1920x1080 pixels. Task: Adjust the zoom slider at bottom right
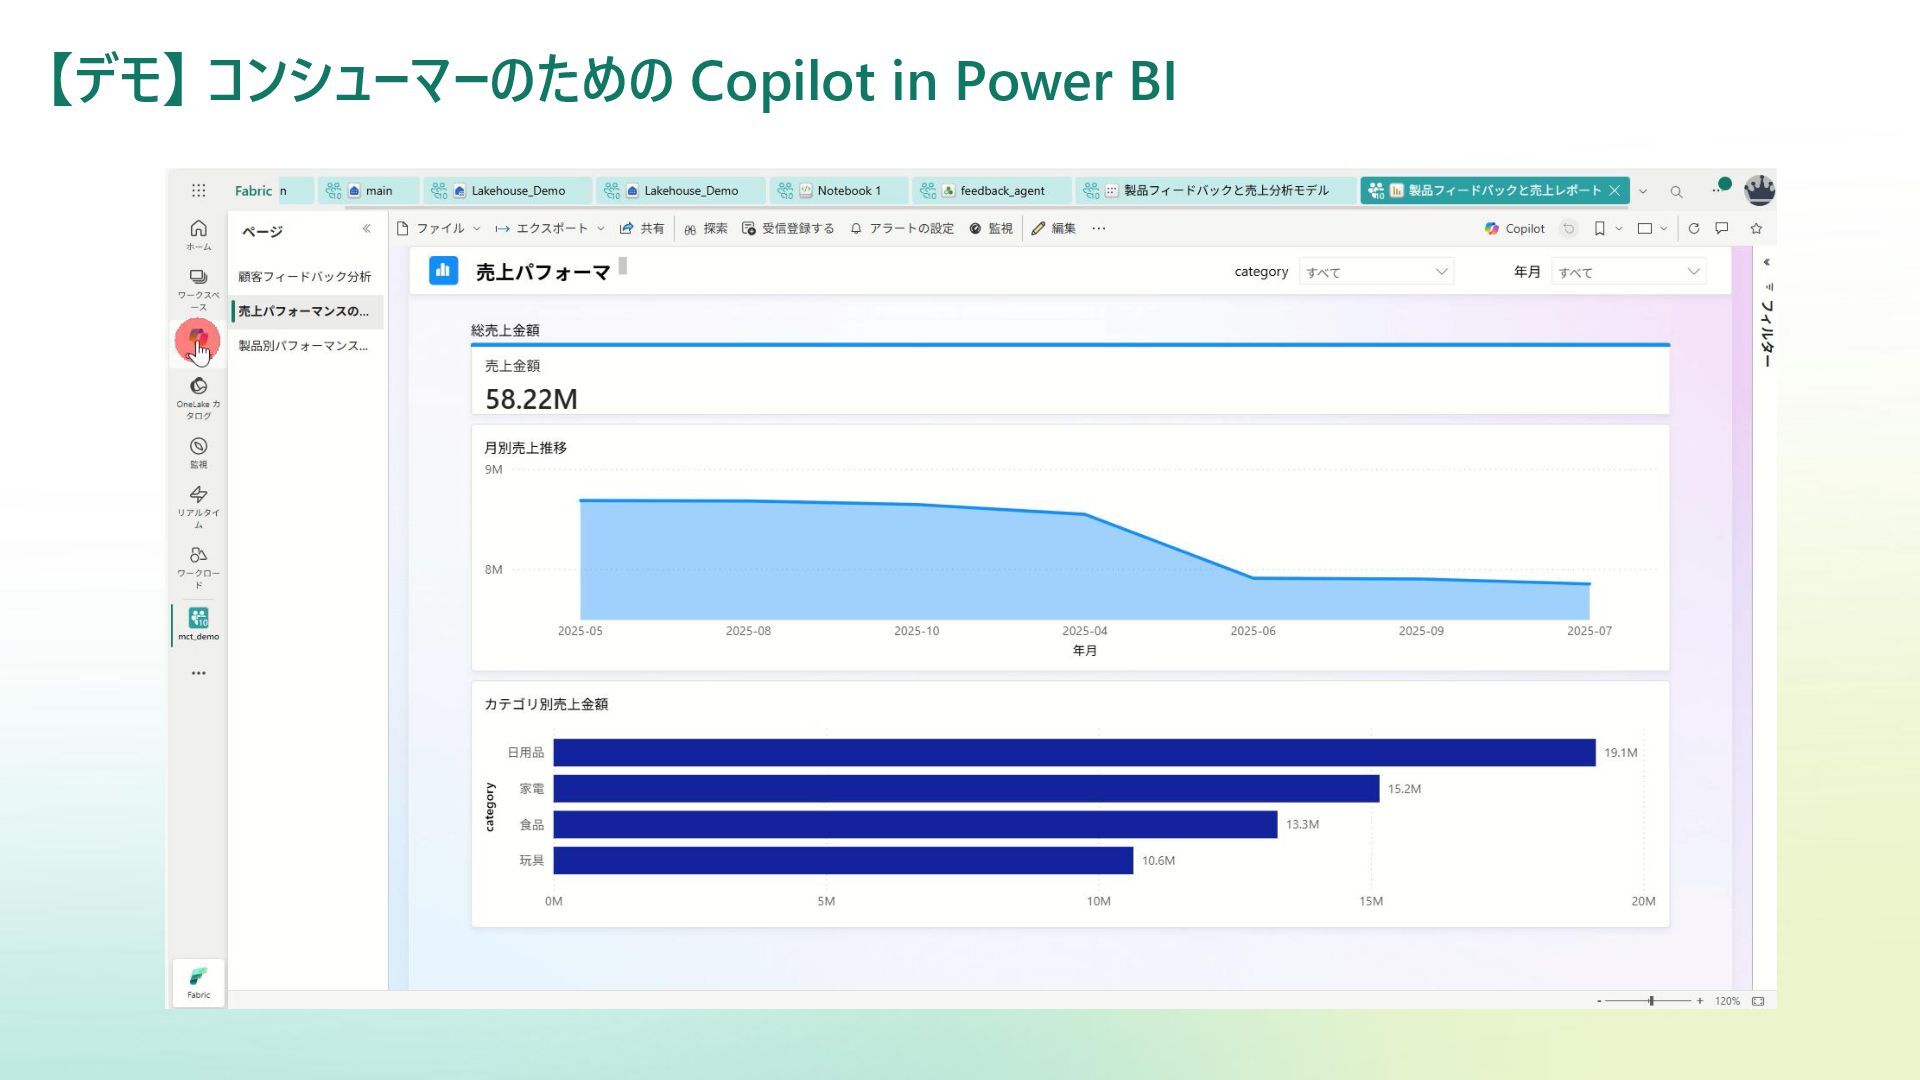click(x=1651, y=1001)
